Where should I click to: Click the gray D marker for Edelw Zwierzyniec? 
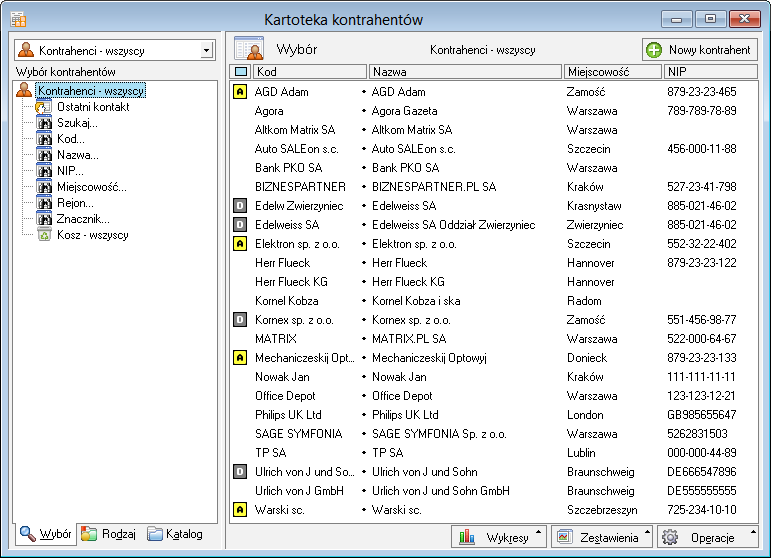tap(240, 206)
